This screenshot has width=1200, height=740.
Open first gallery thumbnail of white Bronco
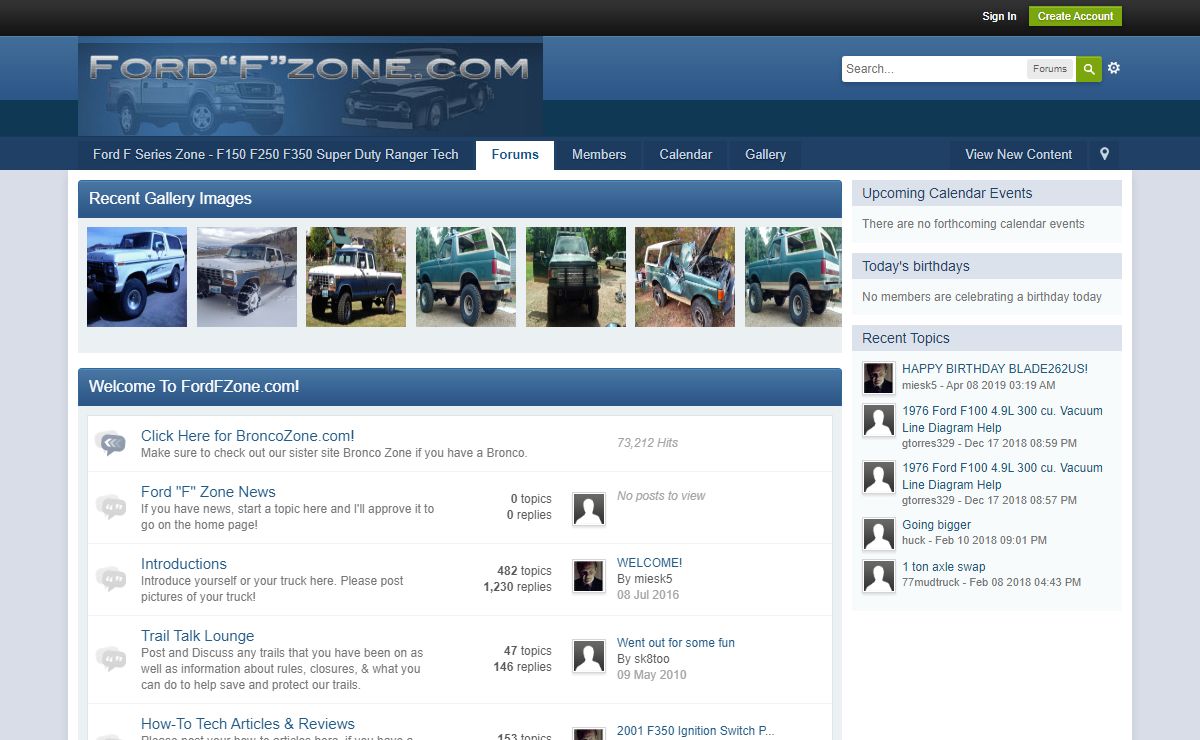click(137, 277)
